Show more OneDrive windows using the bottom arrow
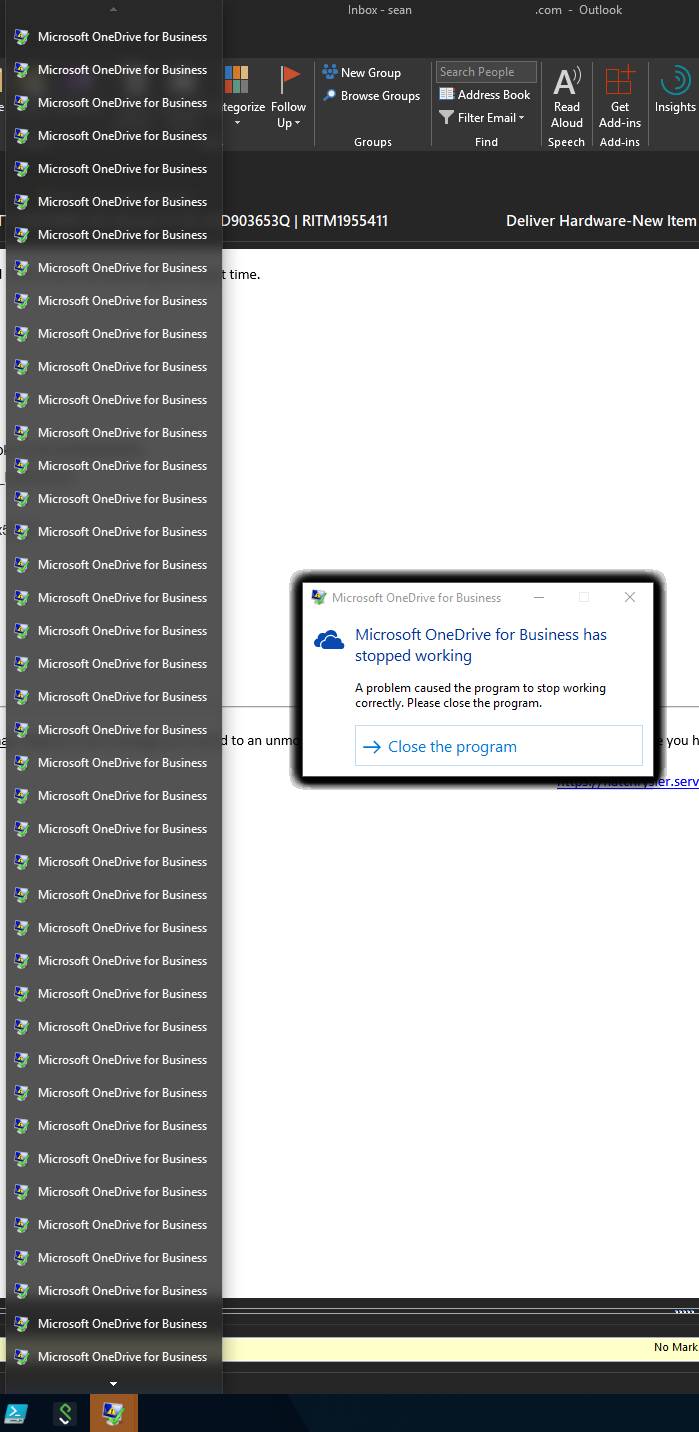Image resolution: width=699 pixels, height=1432 pixels. (x=113, y=1384)
